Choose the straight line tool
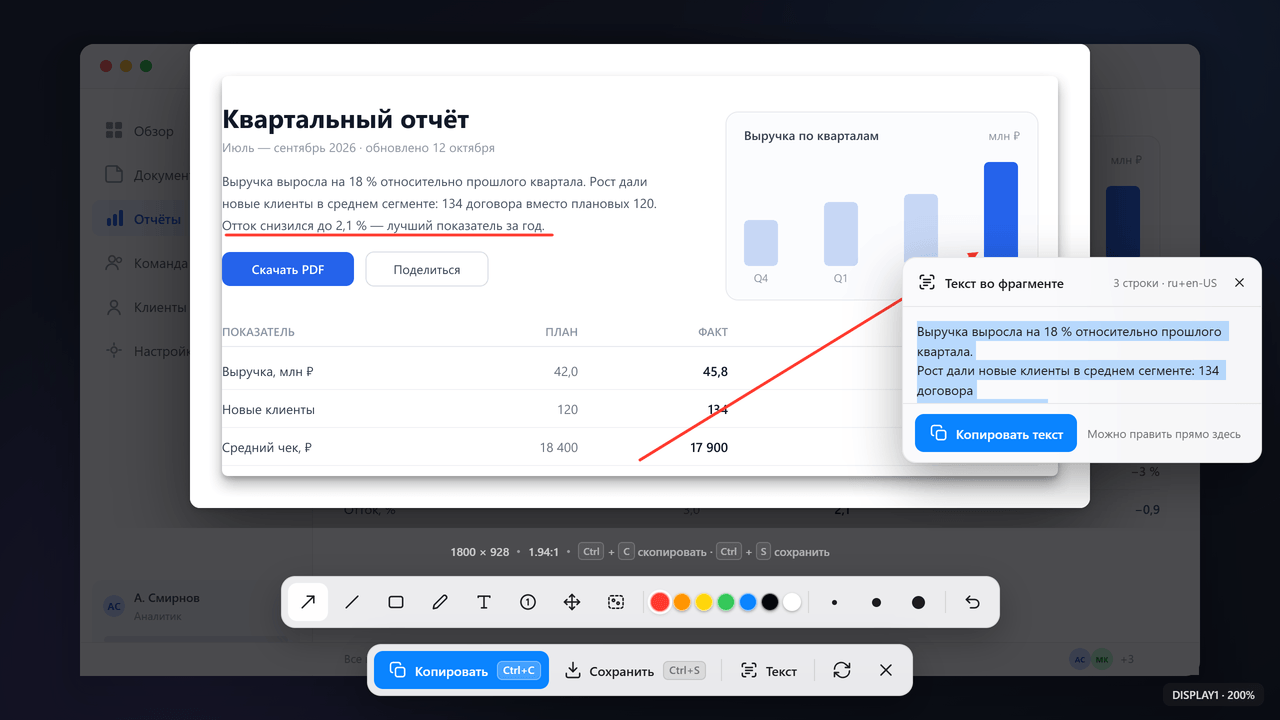Viewport: 1280px width, 720px height. (352, 602)
